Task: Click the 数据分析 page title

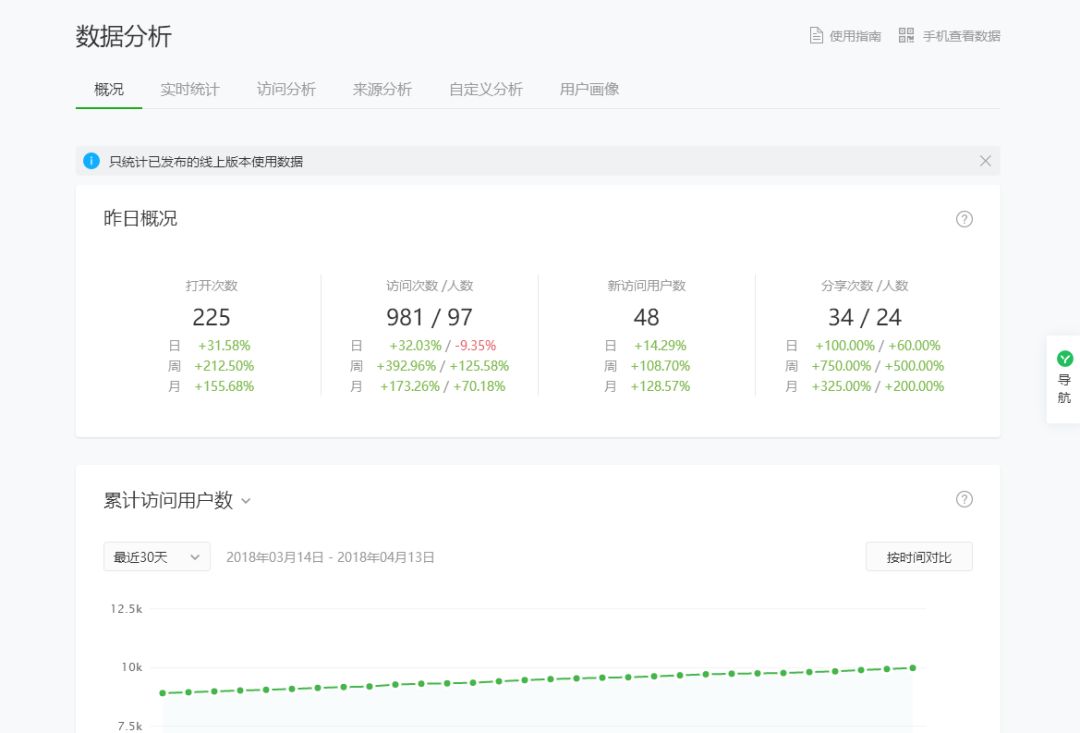Action: [122, 36]
